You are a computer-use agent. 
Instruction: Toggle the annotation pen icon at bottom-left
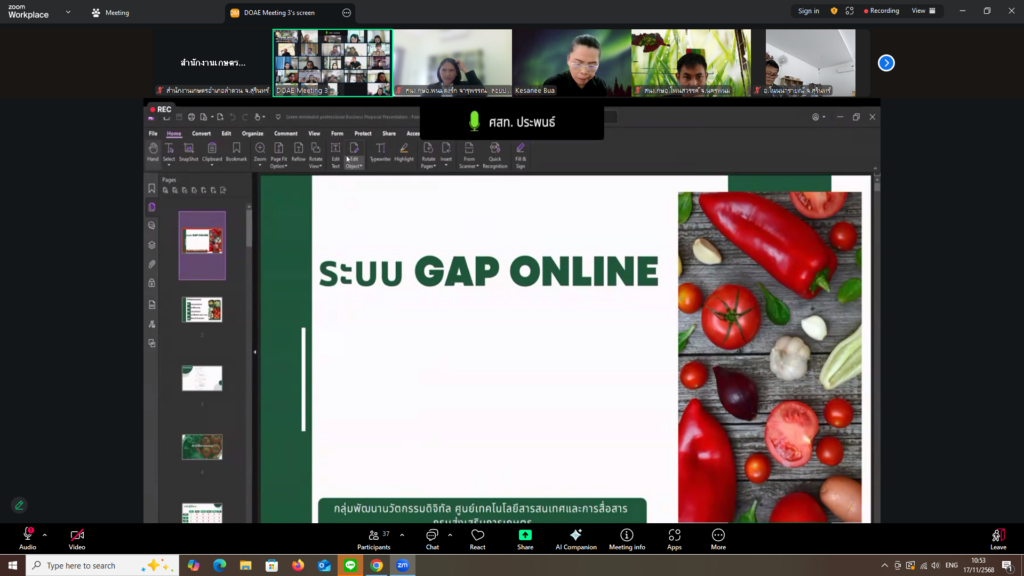[x=18, y=505]
